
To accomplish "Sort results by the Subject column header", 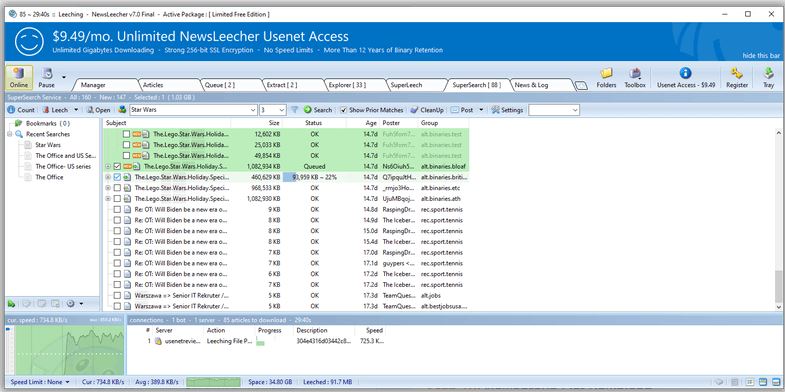I will 167,123.
